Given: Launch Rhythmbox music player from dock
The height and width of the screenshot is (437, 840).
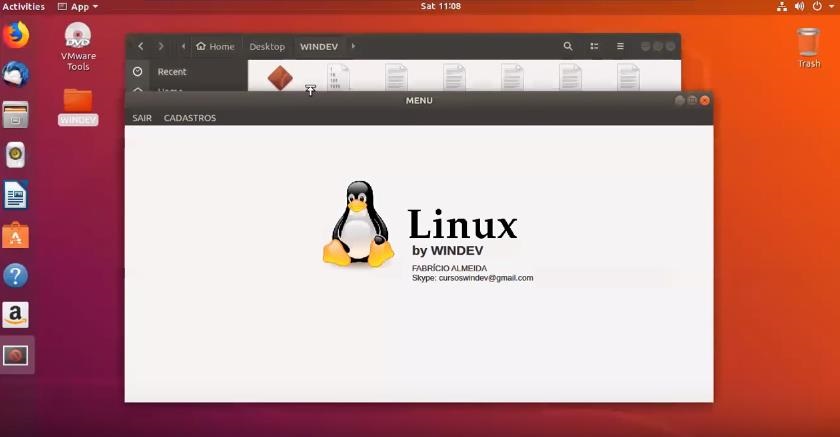Looking at the screenshot, I should click(16, 155).
